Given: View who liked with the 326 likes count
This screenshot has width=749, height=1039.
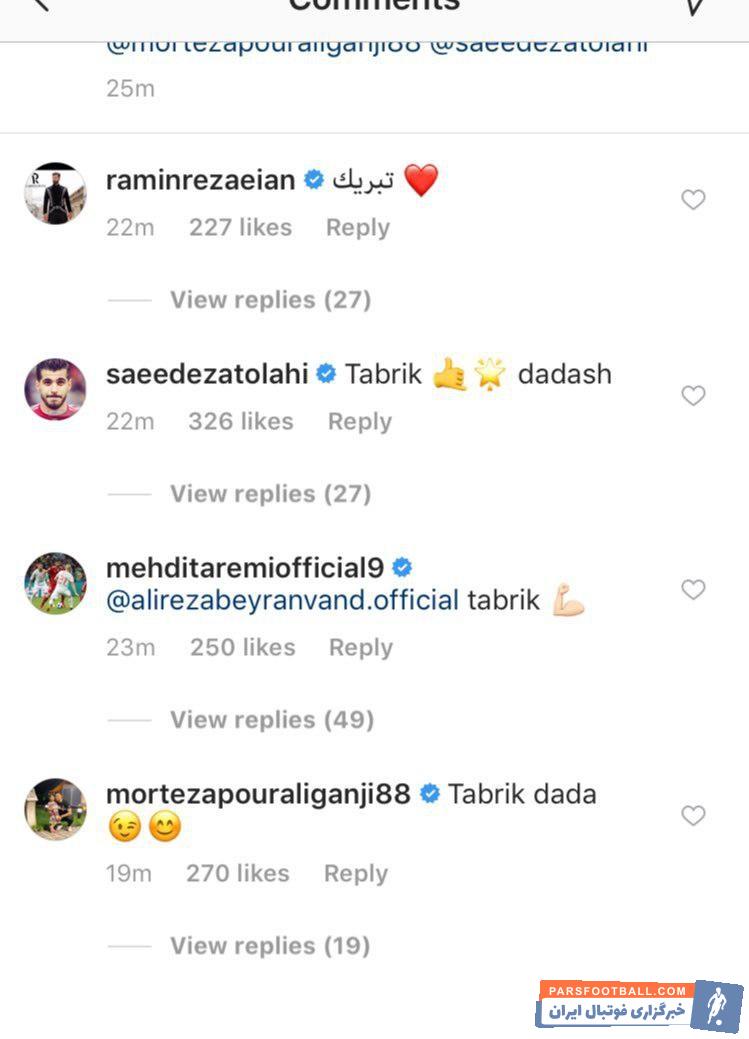Looking at the screenshot, I should 240,421.
